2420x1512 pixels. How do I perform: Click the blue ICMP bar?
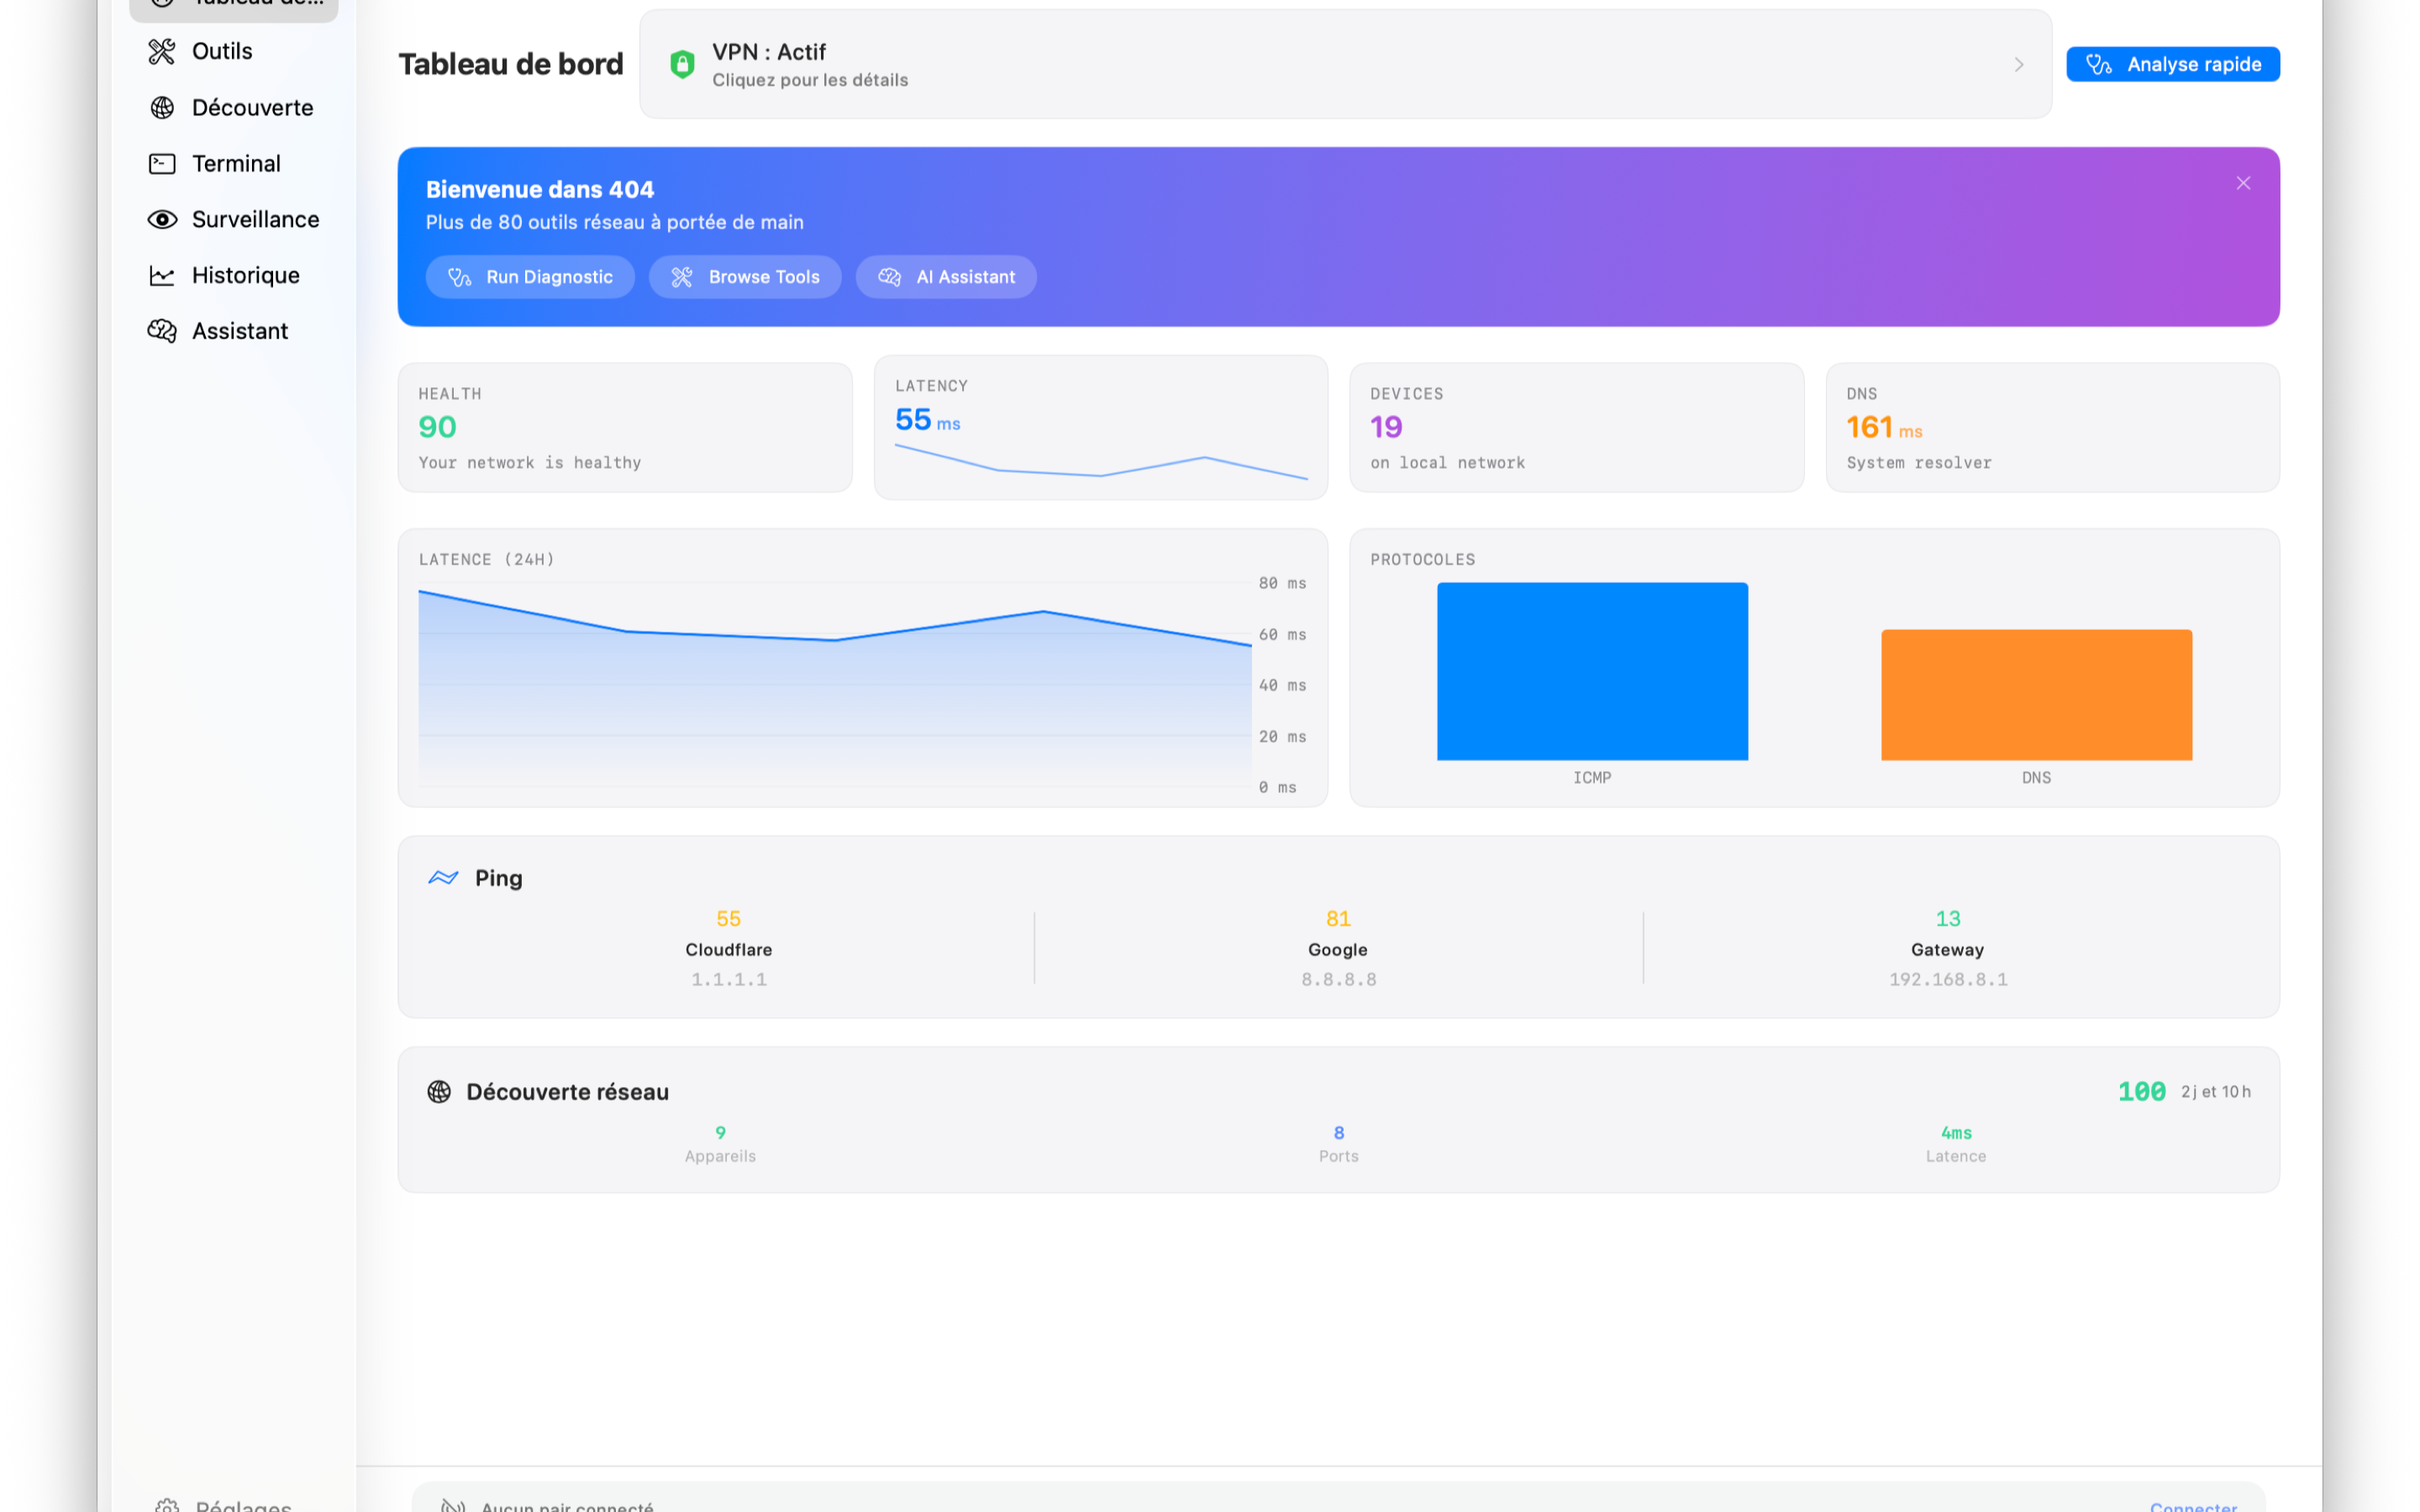tap(1593, 671)
